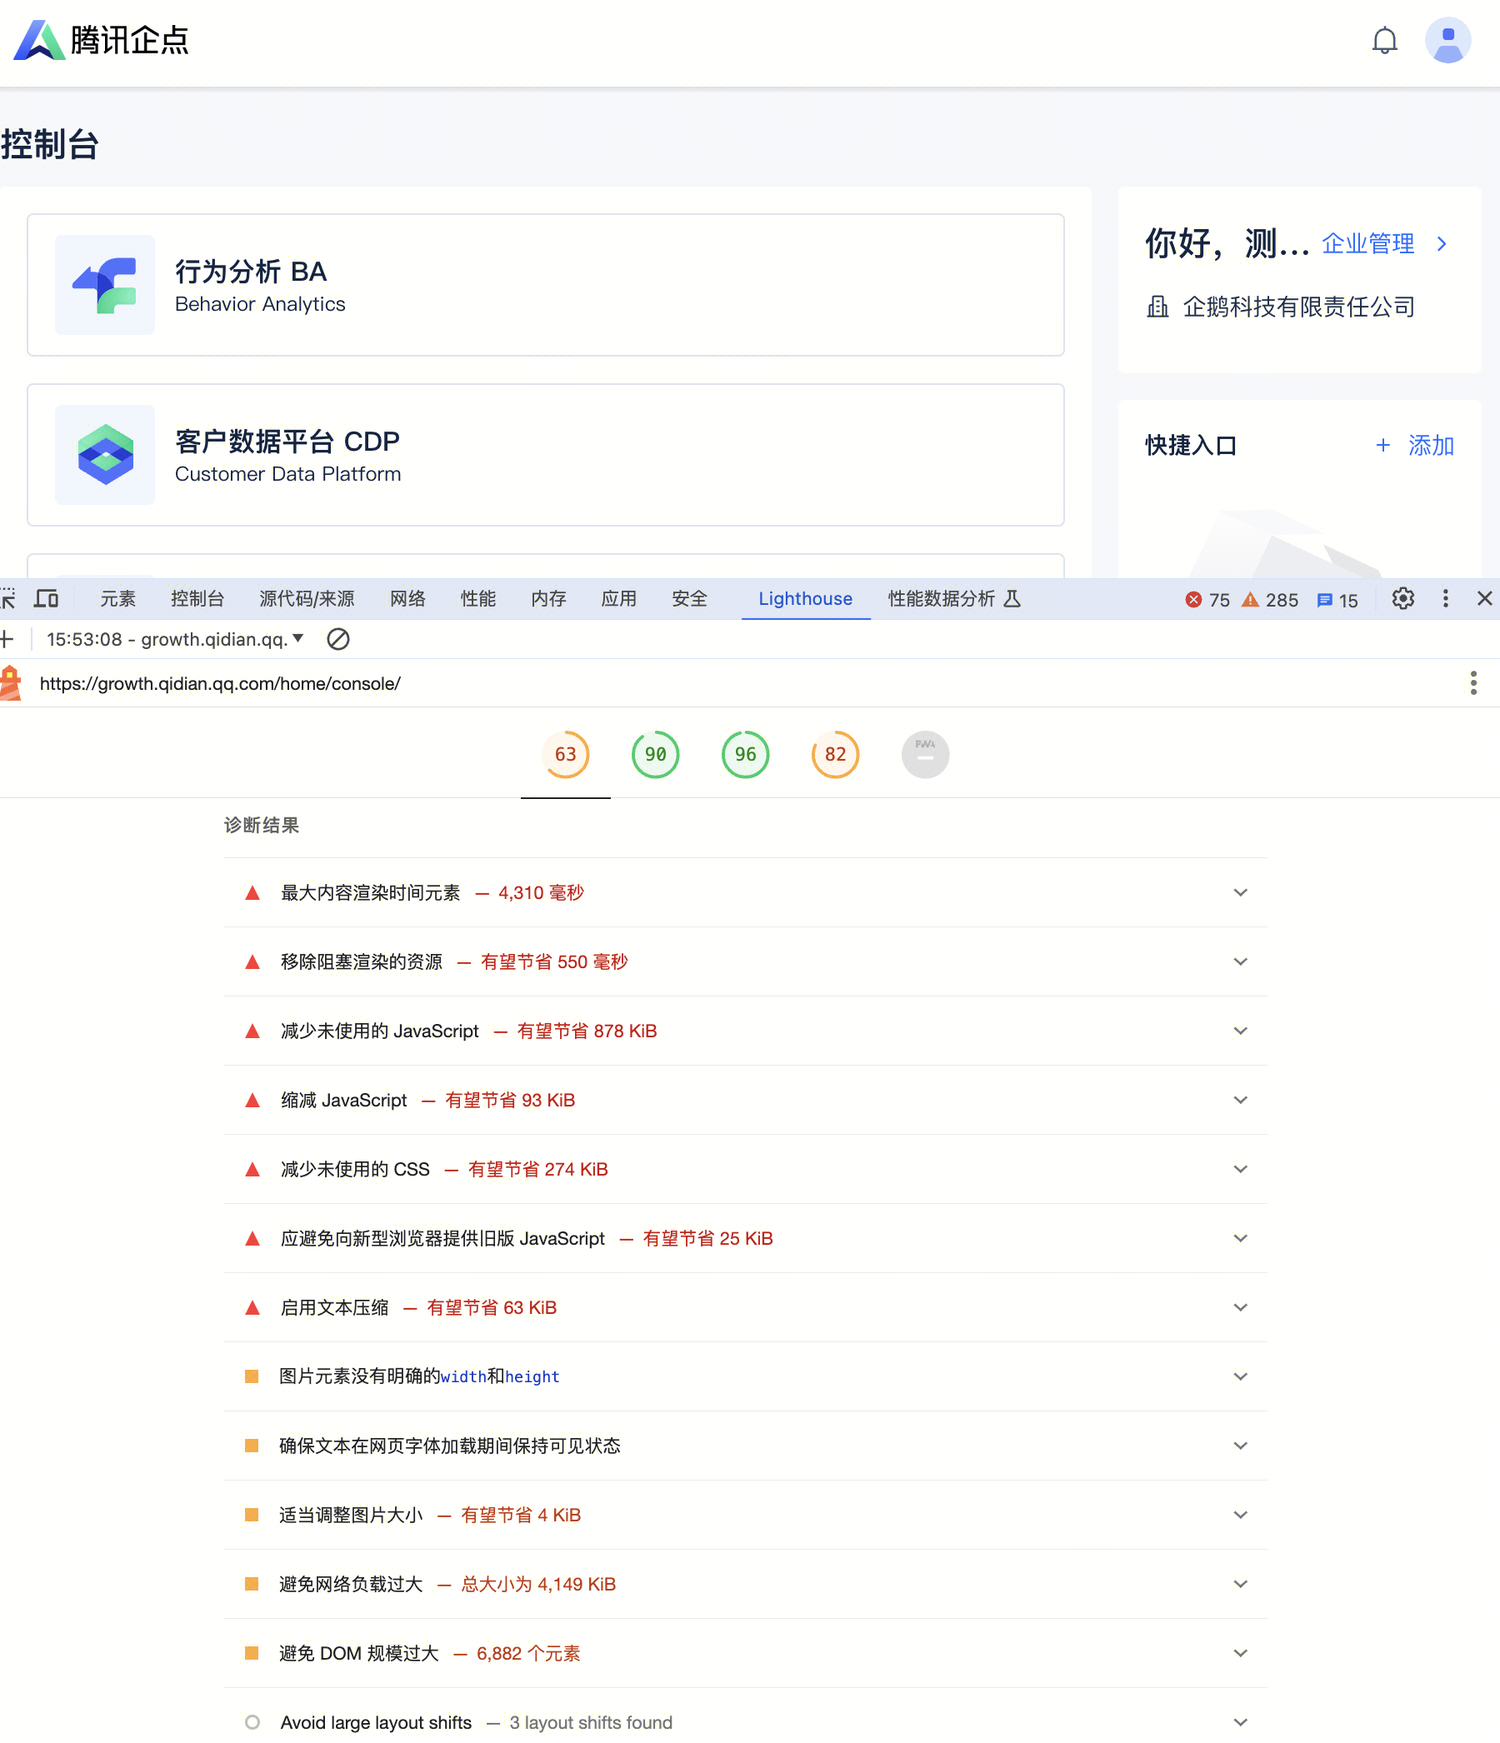Click the best practices score gauge 96
The height and width of the screenshot is (1743, 1500).
point(746,754)
